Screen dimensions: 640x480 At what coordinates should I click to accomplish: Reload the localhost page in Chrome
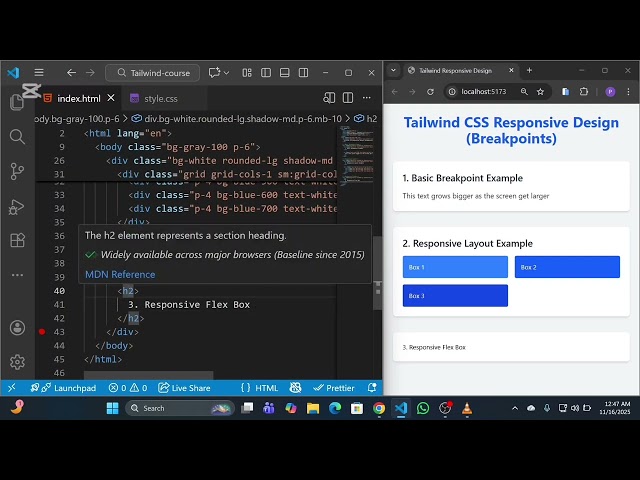pyautogui.click(x=430, y=92)
